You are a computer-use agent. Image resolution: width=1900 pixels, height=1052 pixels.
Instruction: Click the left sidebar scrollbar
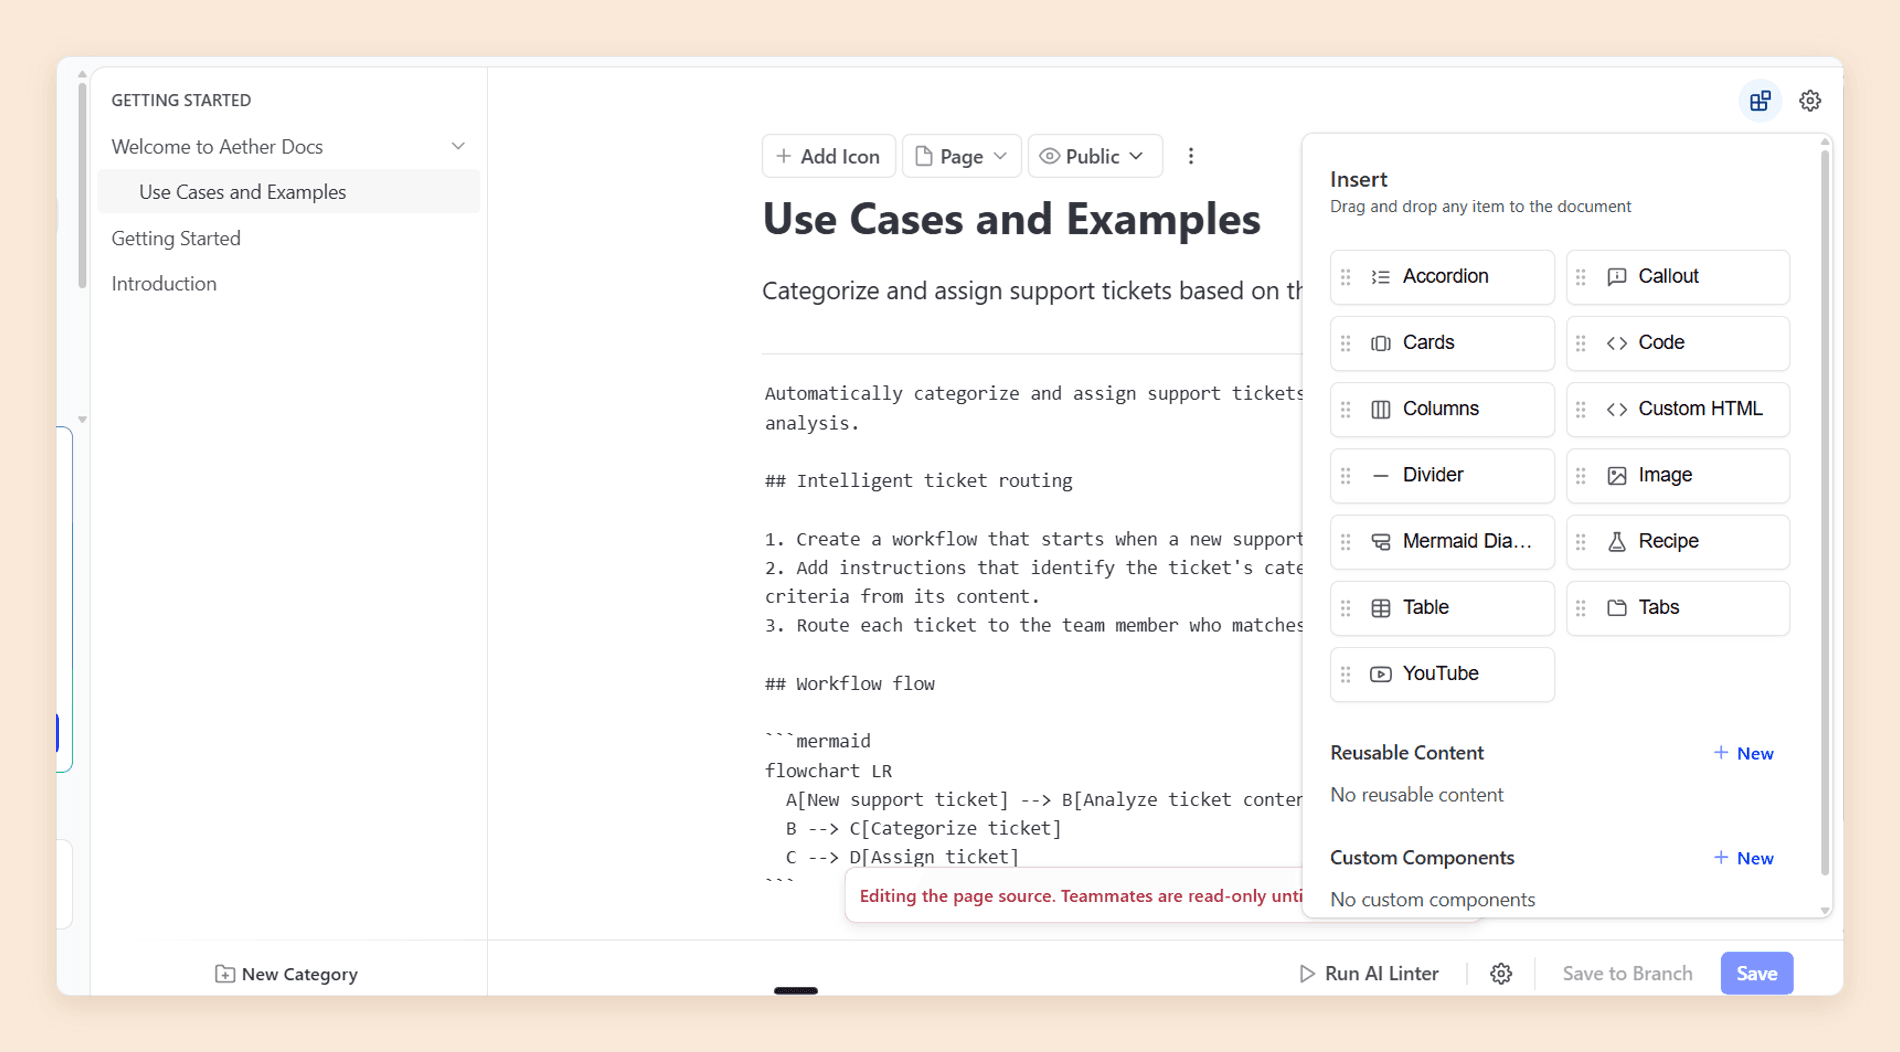point(82,185)
